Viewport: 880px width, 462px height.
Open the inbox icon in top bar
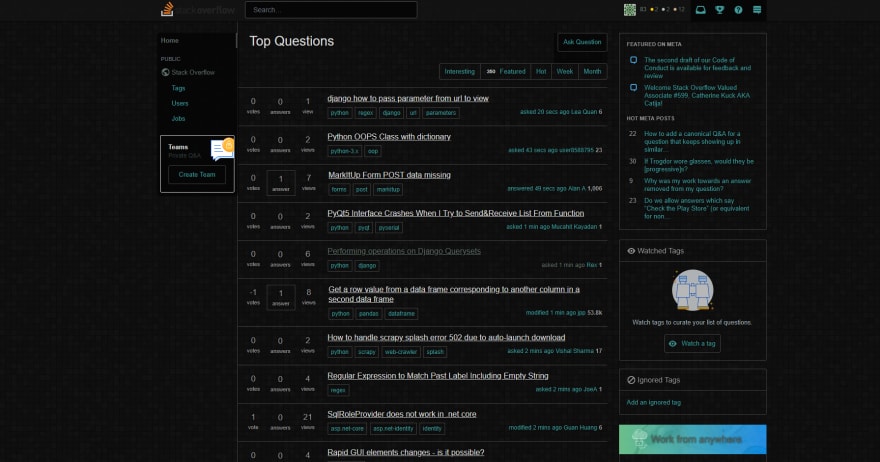coord(700,10)
